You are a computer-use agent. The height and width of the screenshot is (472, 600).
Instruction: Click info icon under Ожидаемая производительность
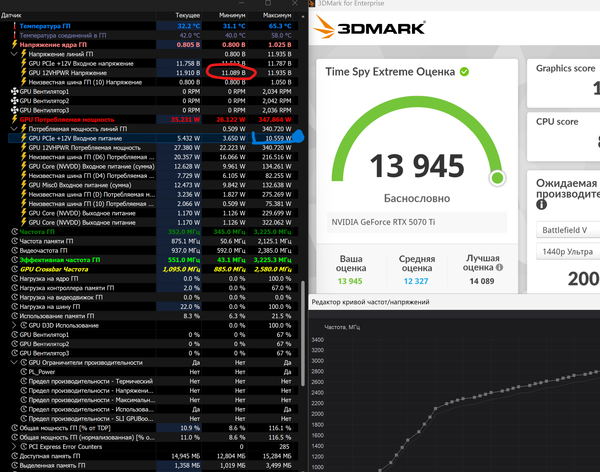541,205
